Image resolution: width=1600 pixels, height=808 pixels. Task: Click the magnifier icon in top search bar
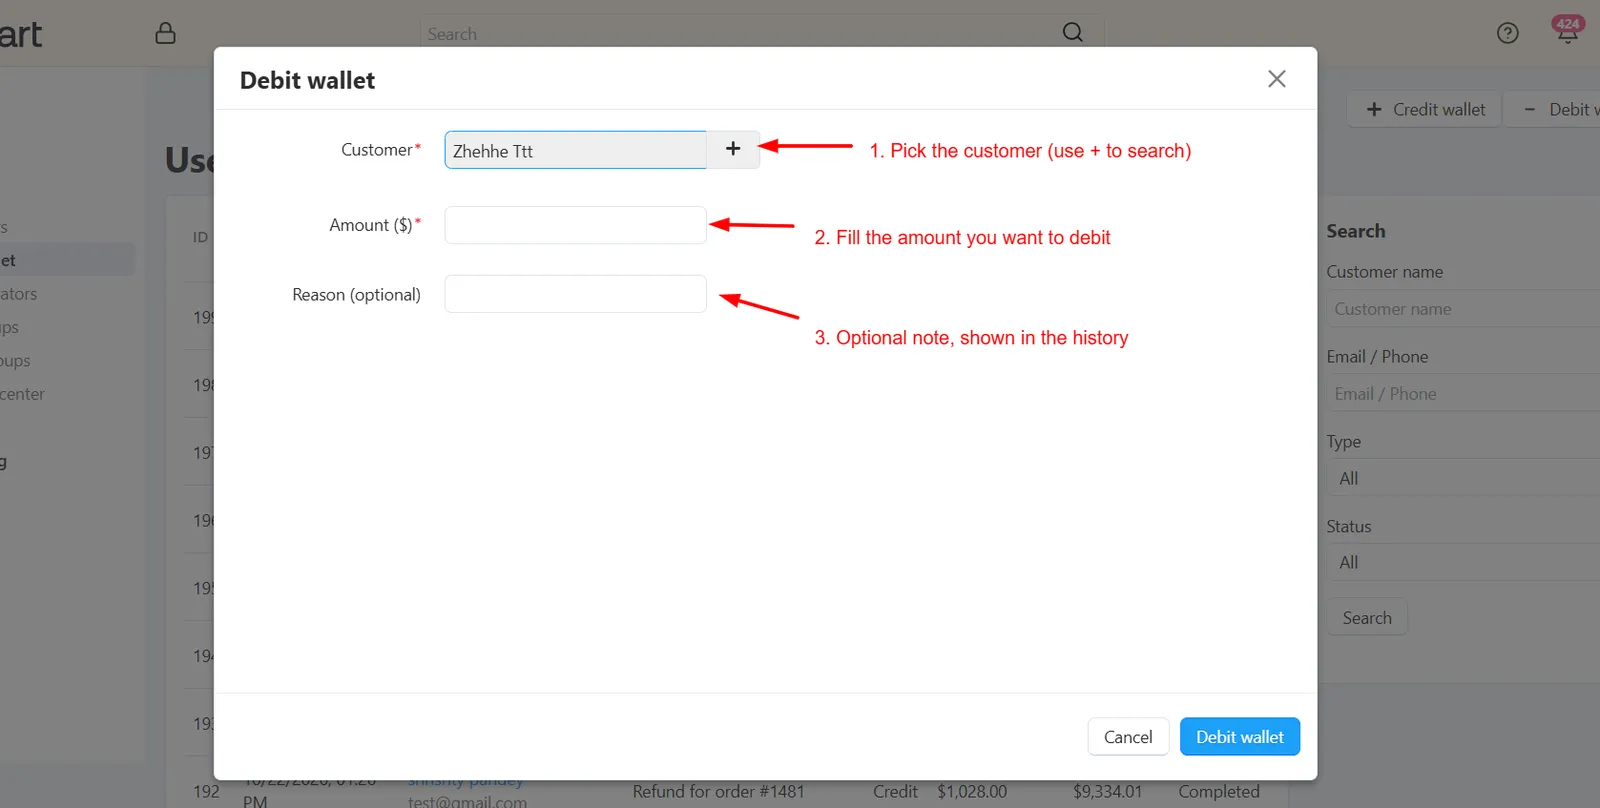(x=1073, y=32)
